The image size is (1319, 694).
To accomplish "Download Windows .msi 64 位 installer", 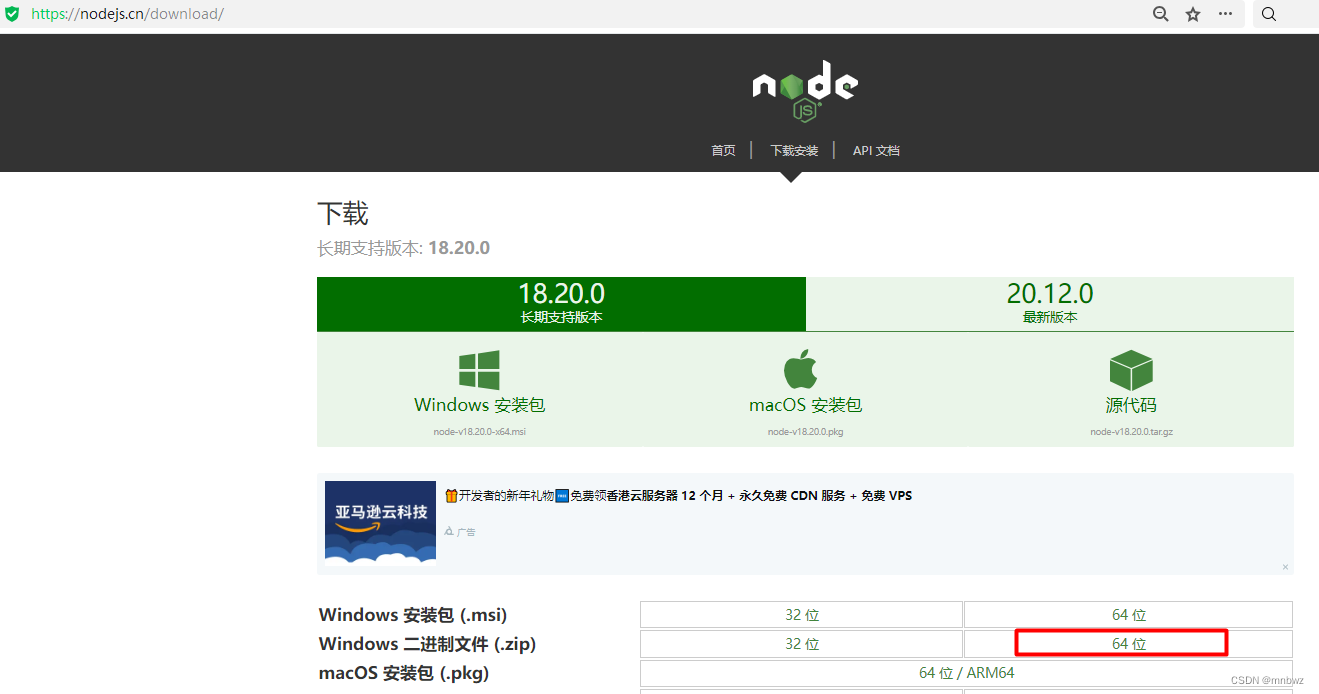I will tap(1129, 615).
